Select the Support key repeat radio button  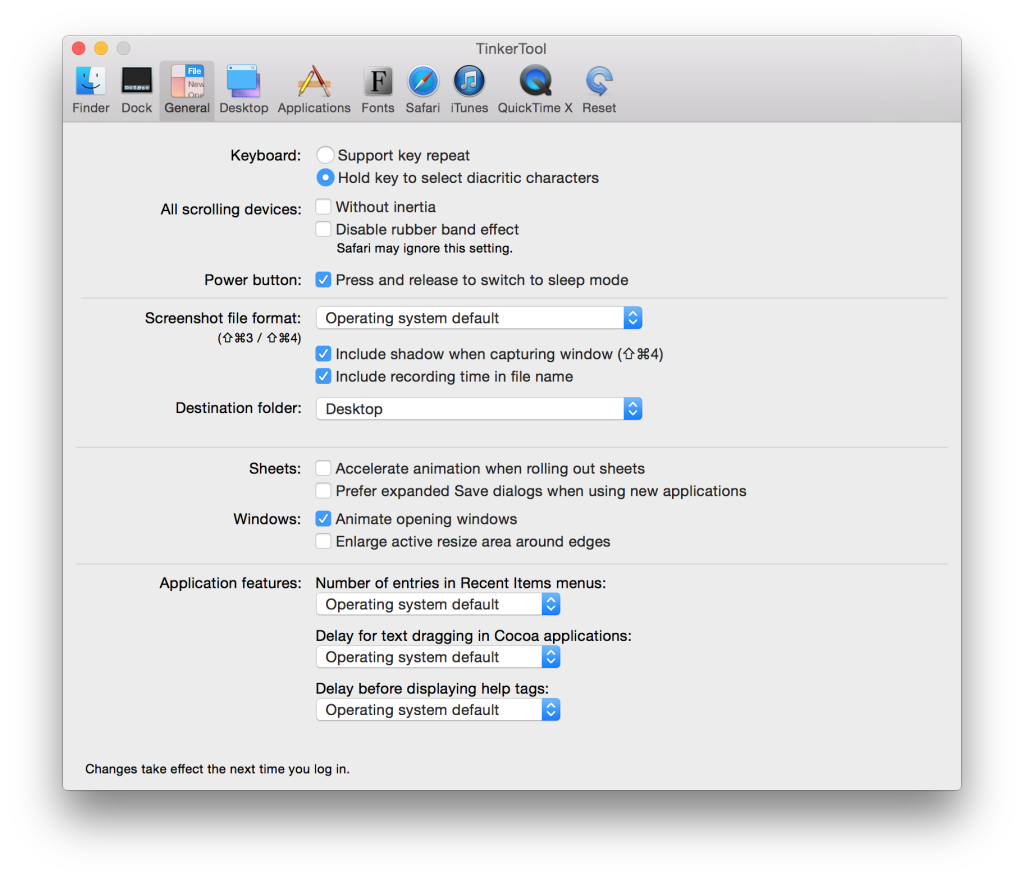pos(325,155)
